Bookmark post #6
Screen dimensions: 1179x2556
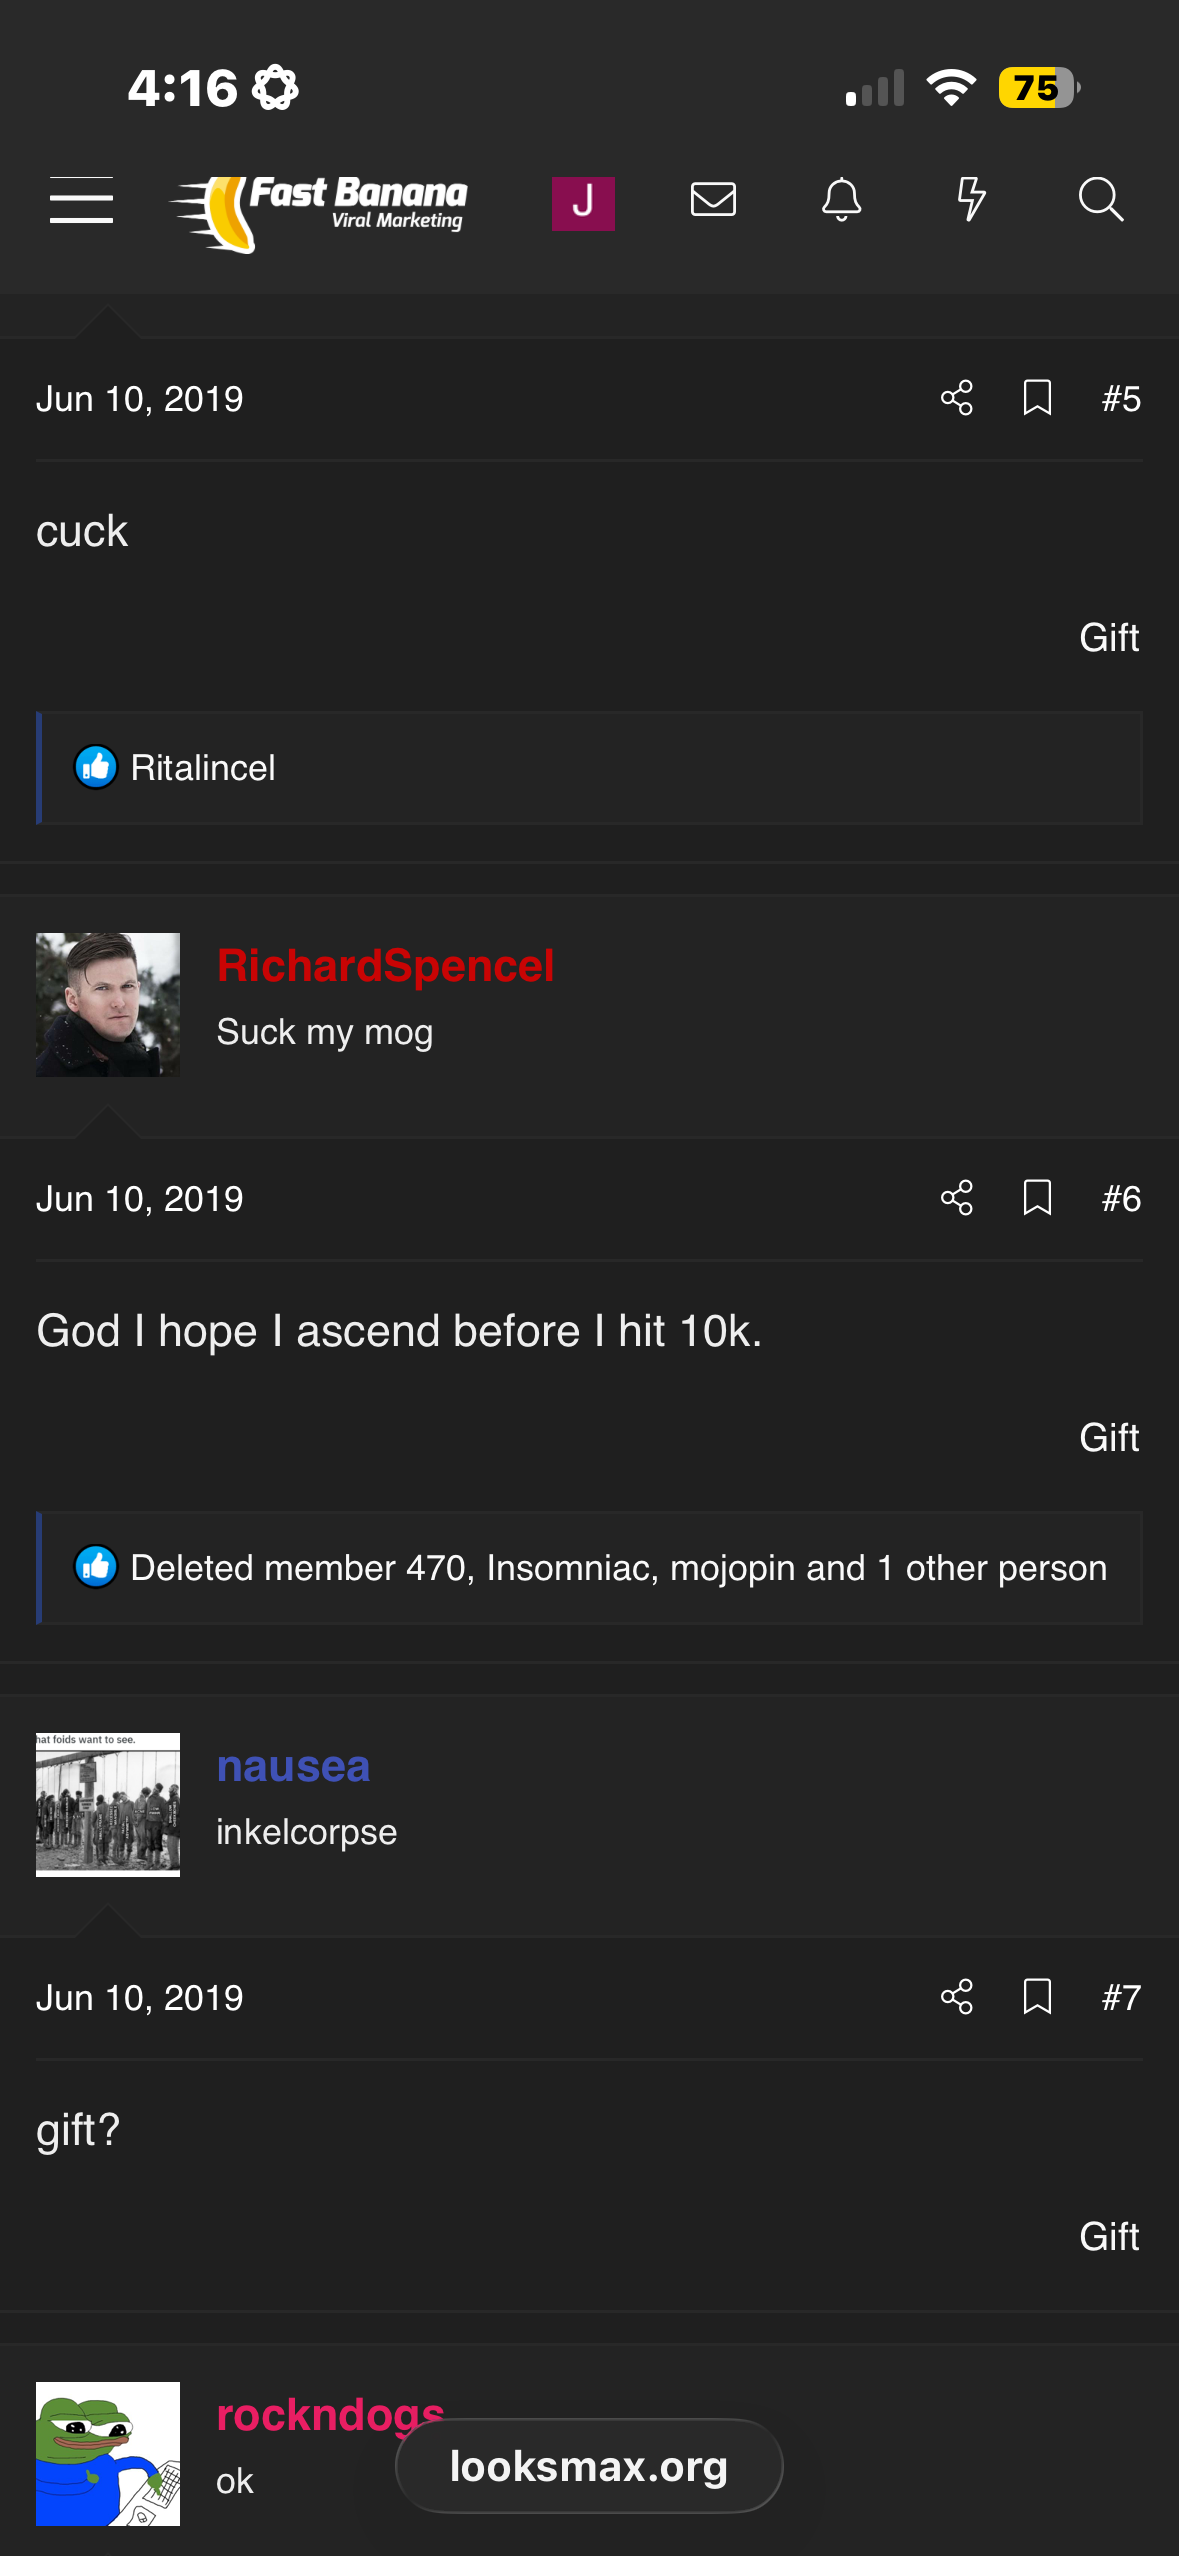tap(1037, 1198)
